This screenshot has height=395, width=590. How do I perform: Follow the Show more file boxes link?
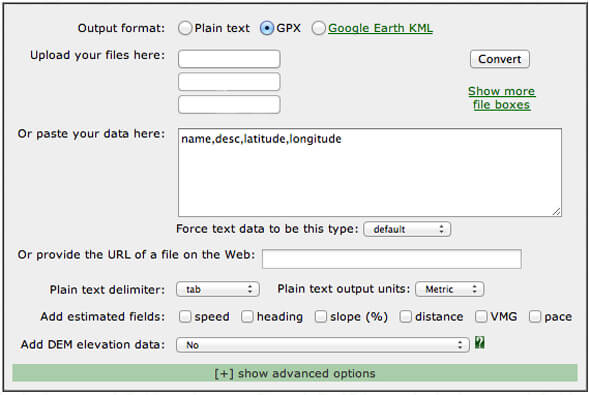[502, 98]
